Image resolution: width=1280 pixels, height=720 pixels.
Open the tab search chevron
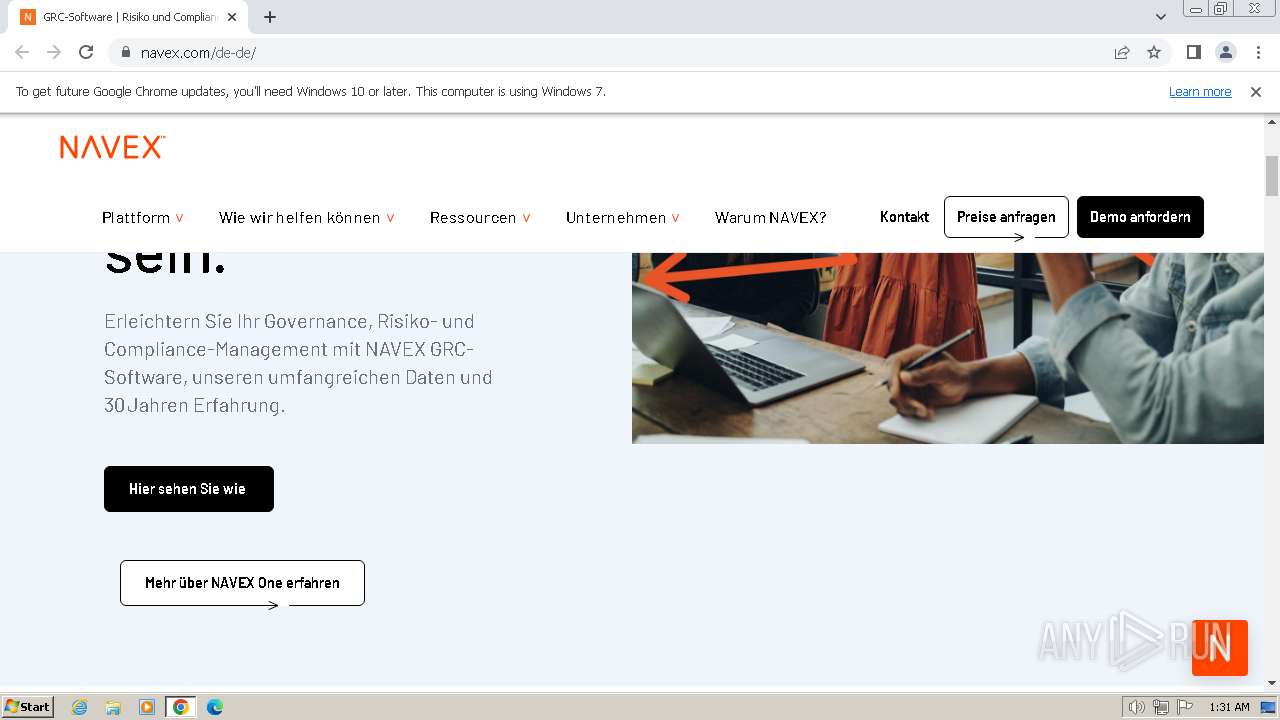(x=1160, y=17)
